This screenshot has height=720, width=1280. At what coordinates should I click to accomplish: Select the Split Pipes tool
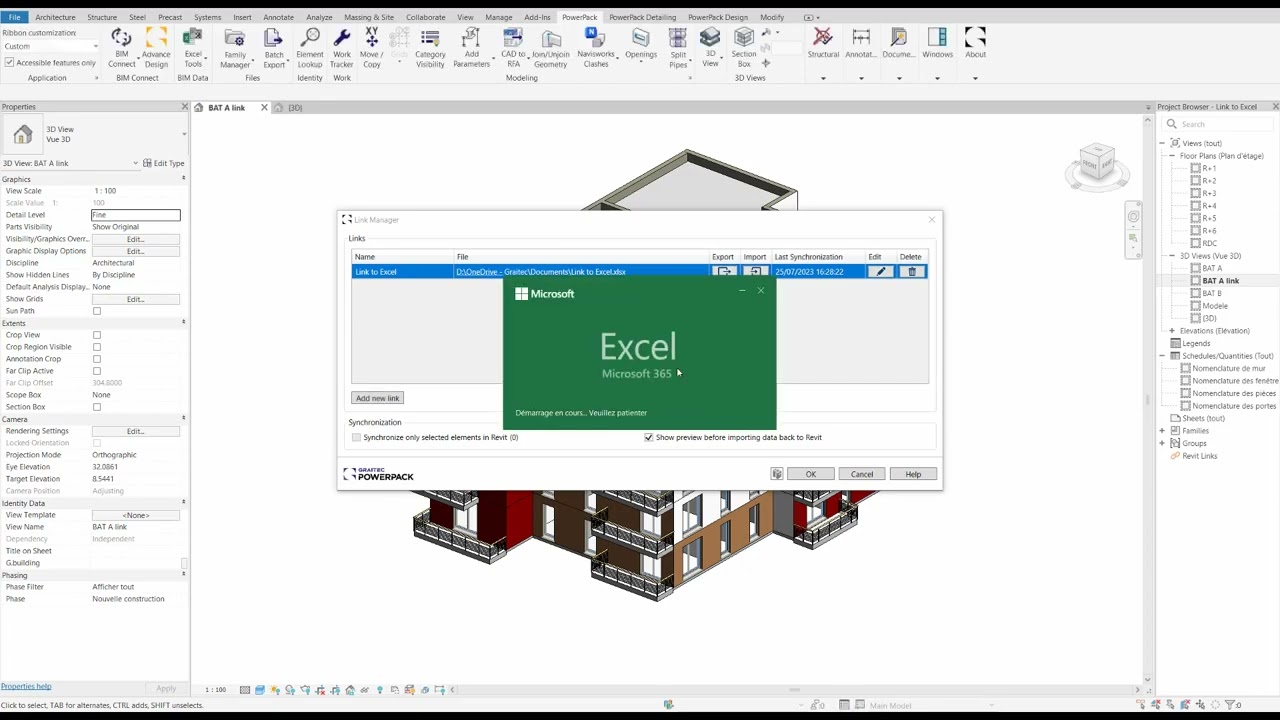pyautogui.click(x=678, y=47)
